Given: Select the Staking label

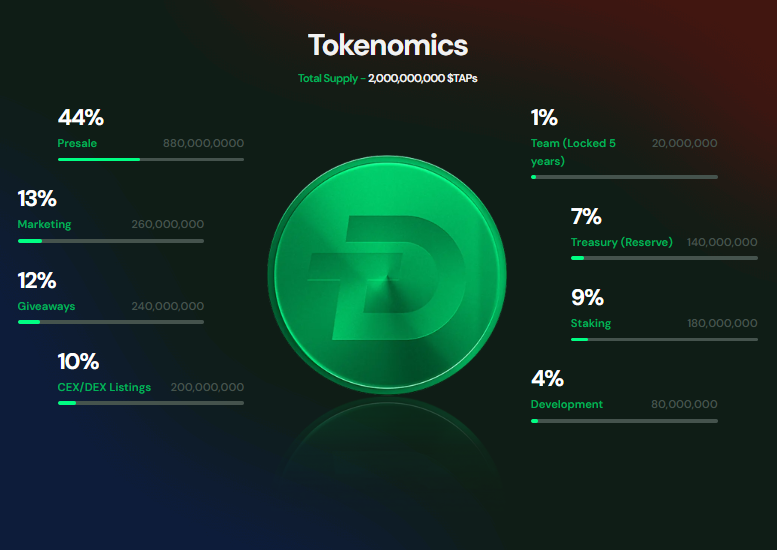Looking at the screenshot, I should 591,324.
